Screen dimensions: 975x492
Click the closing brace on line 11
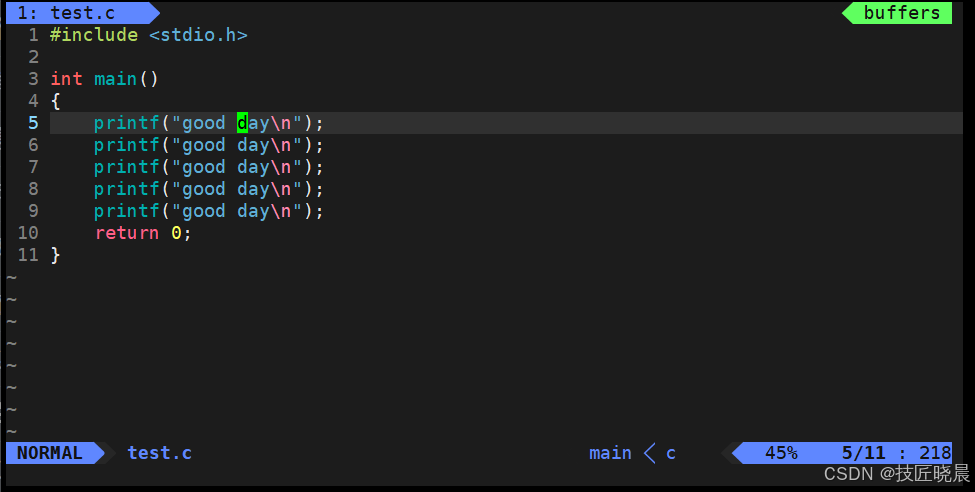[55, 255]
